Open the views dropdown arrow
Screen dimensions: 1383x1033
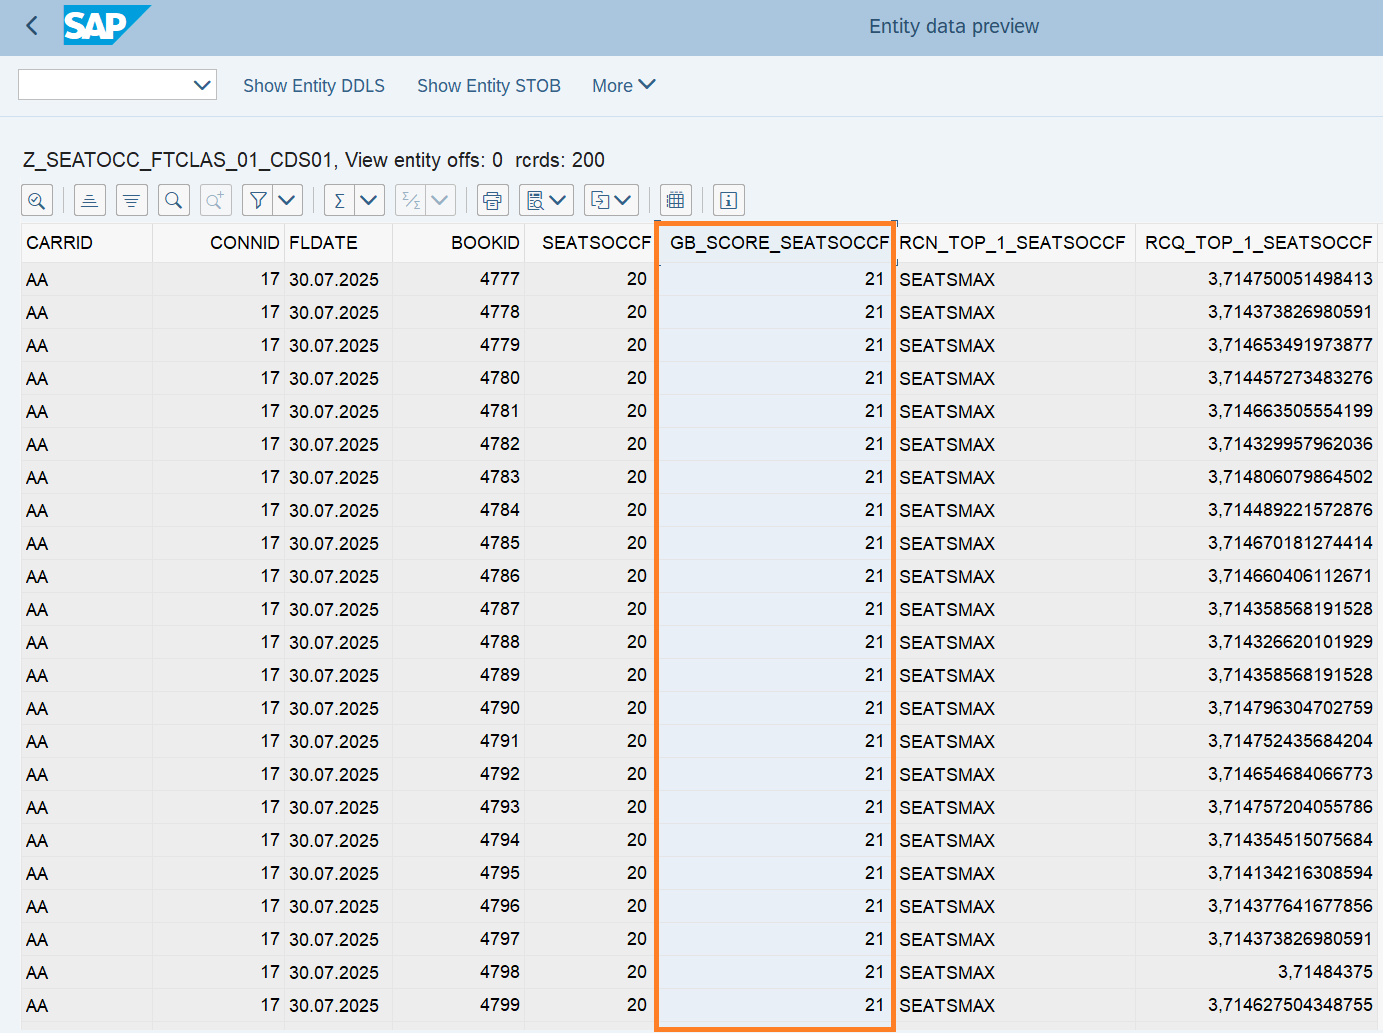click(558, 201)
